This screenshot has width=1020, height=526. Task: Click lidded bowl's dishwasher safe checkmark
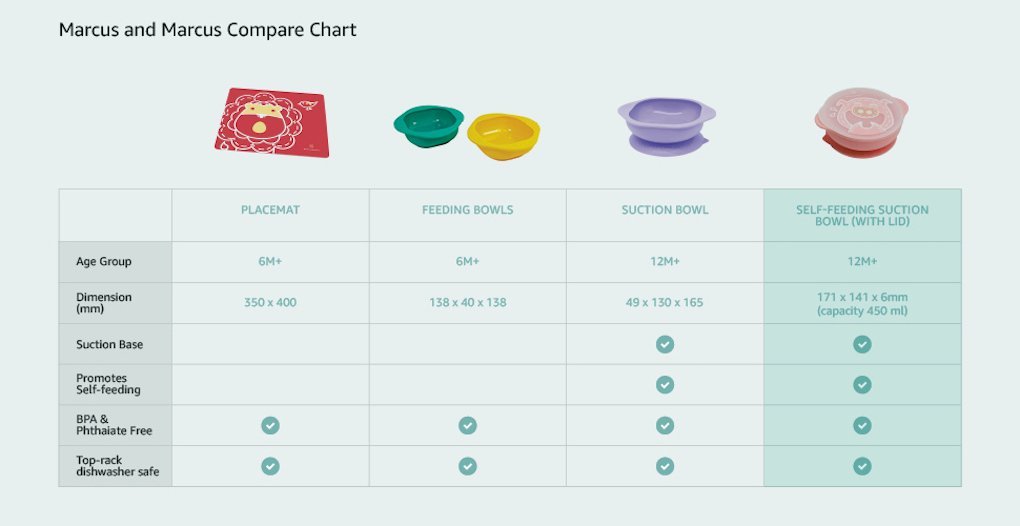tap(862, 466)
